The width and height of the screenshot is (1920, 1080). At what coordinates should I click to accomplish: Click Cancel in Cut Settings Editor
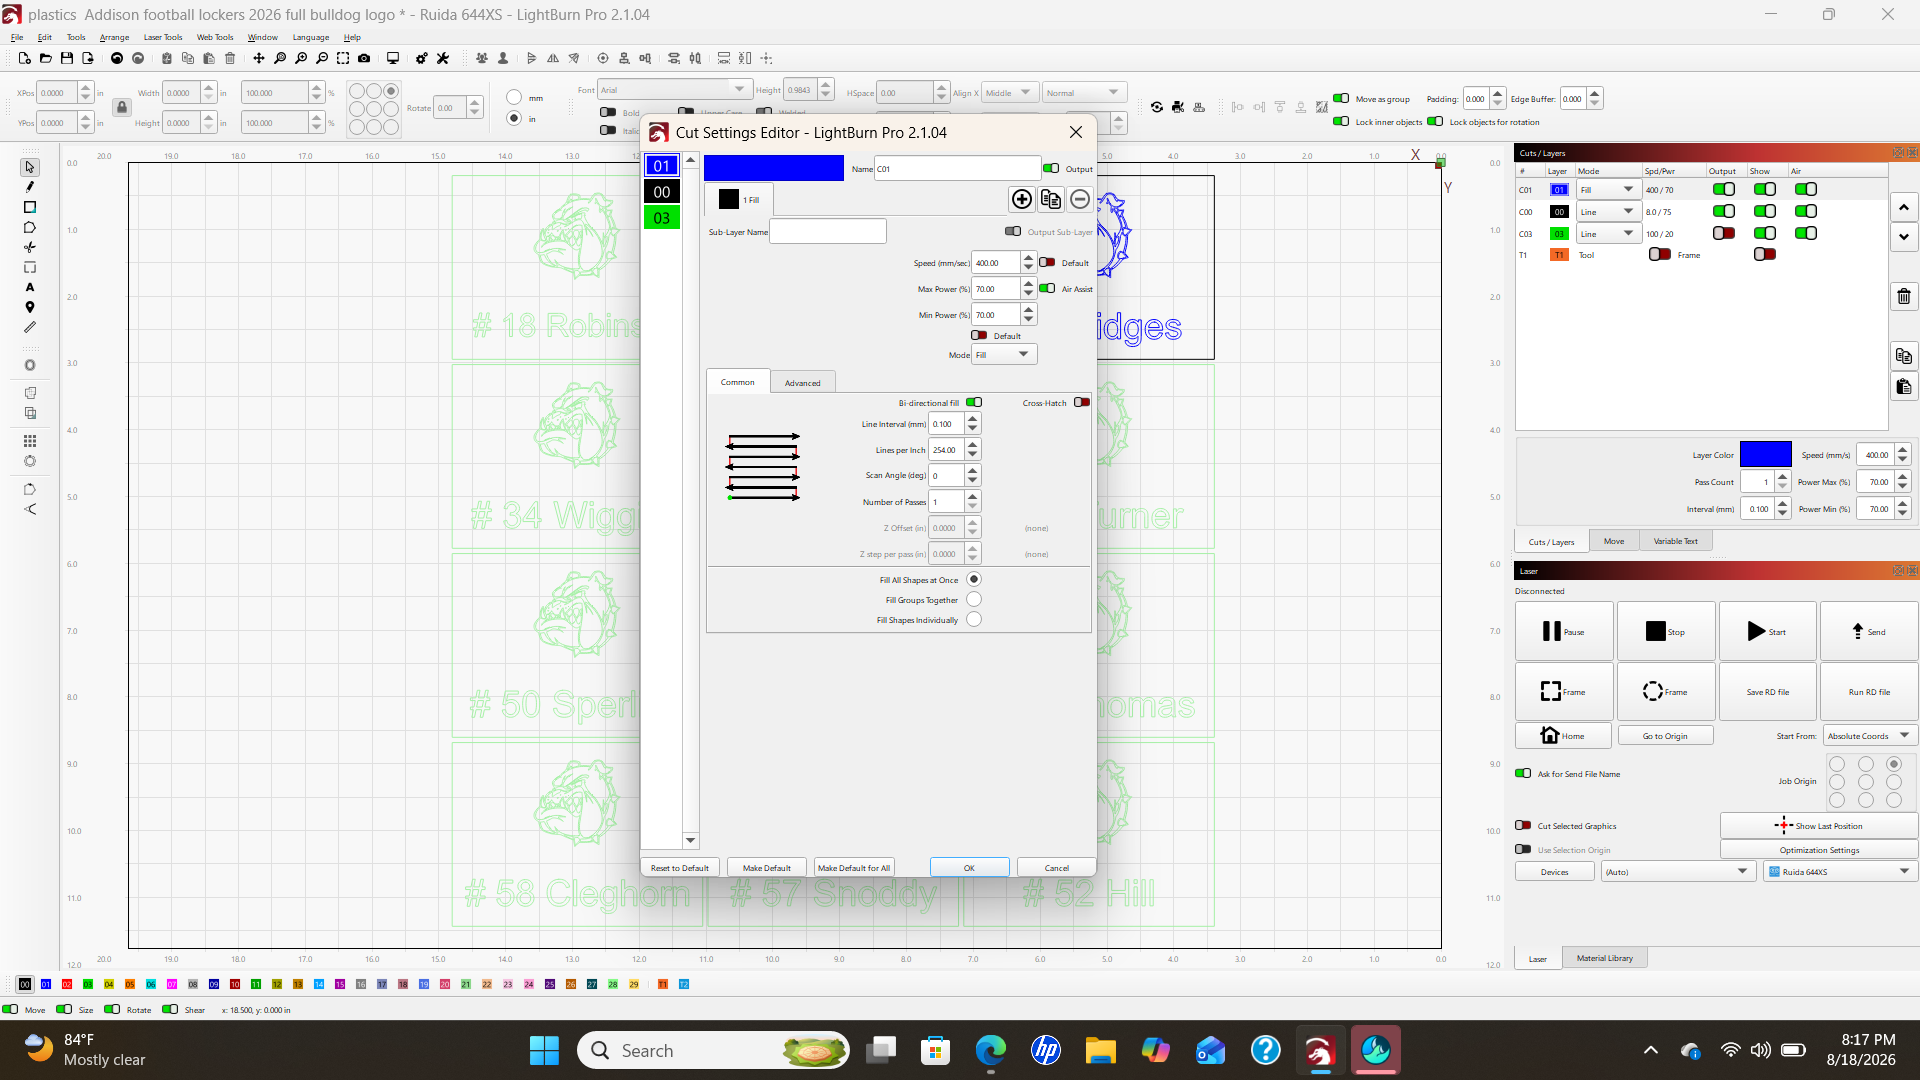tap(1056, 867)
